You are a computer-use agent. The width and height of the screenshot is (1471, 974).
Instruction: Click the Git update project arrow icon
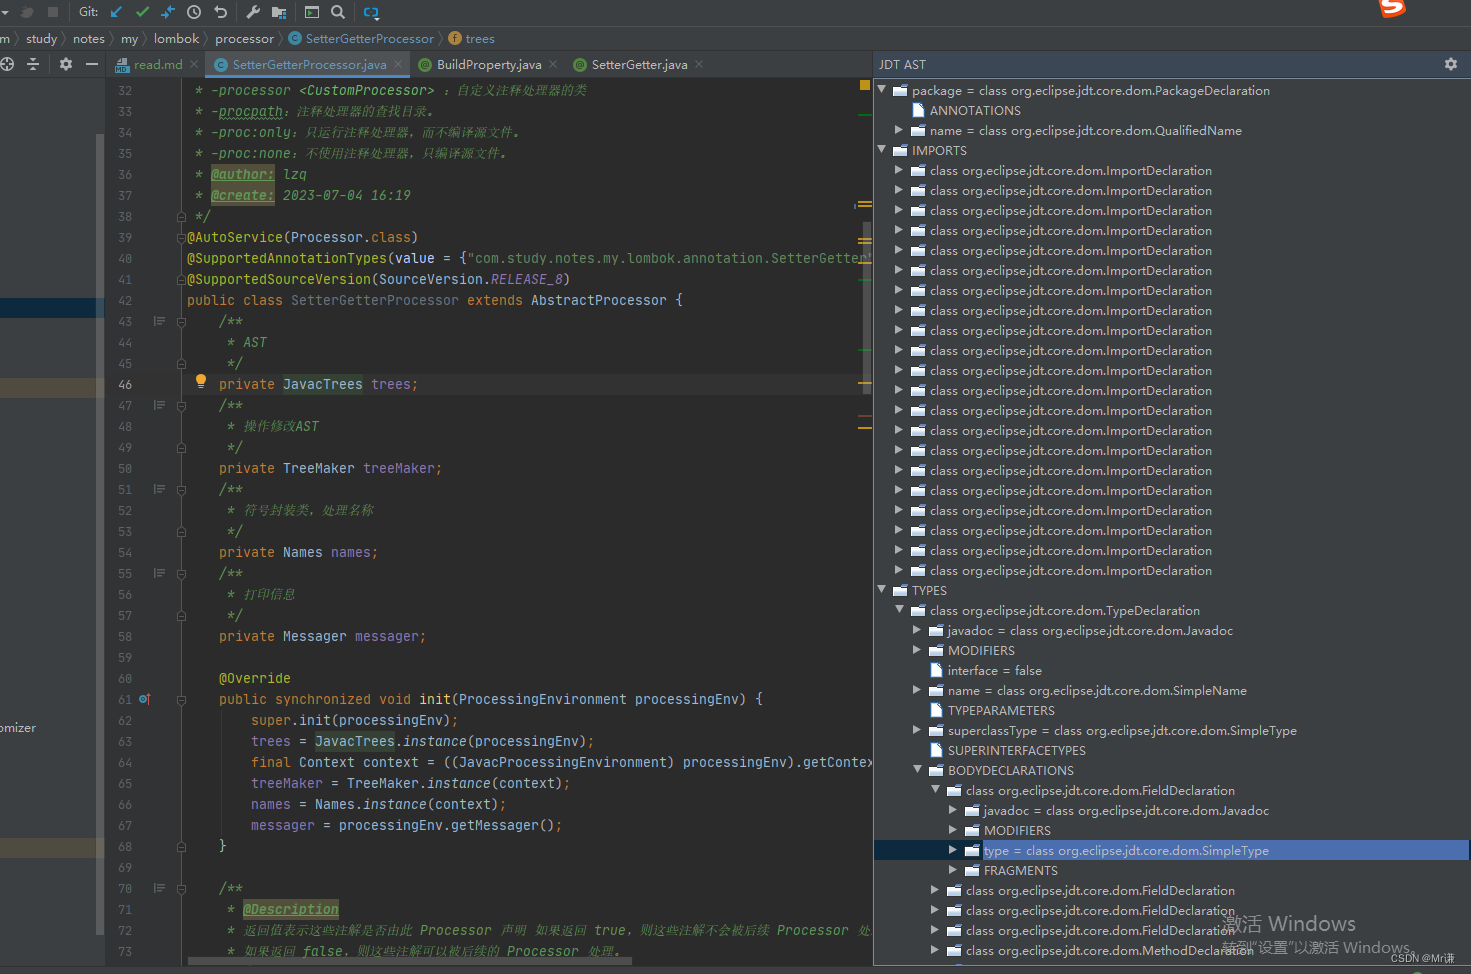click(x=116, y=12)
